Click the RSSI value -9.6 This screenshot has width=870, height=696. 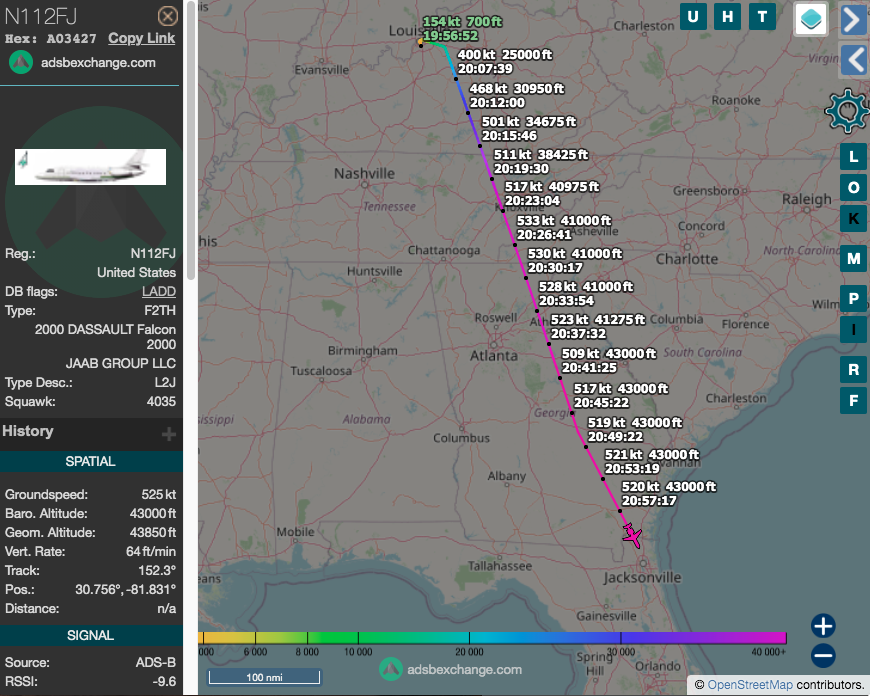166,682
